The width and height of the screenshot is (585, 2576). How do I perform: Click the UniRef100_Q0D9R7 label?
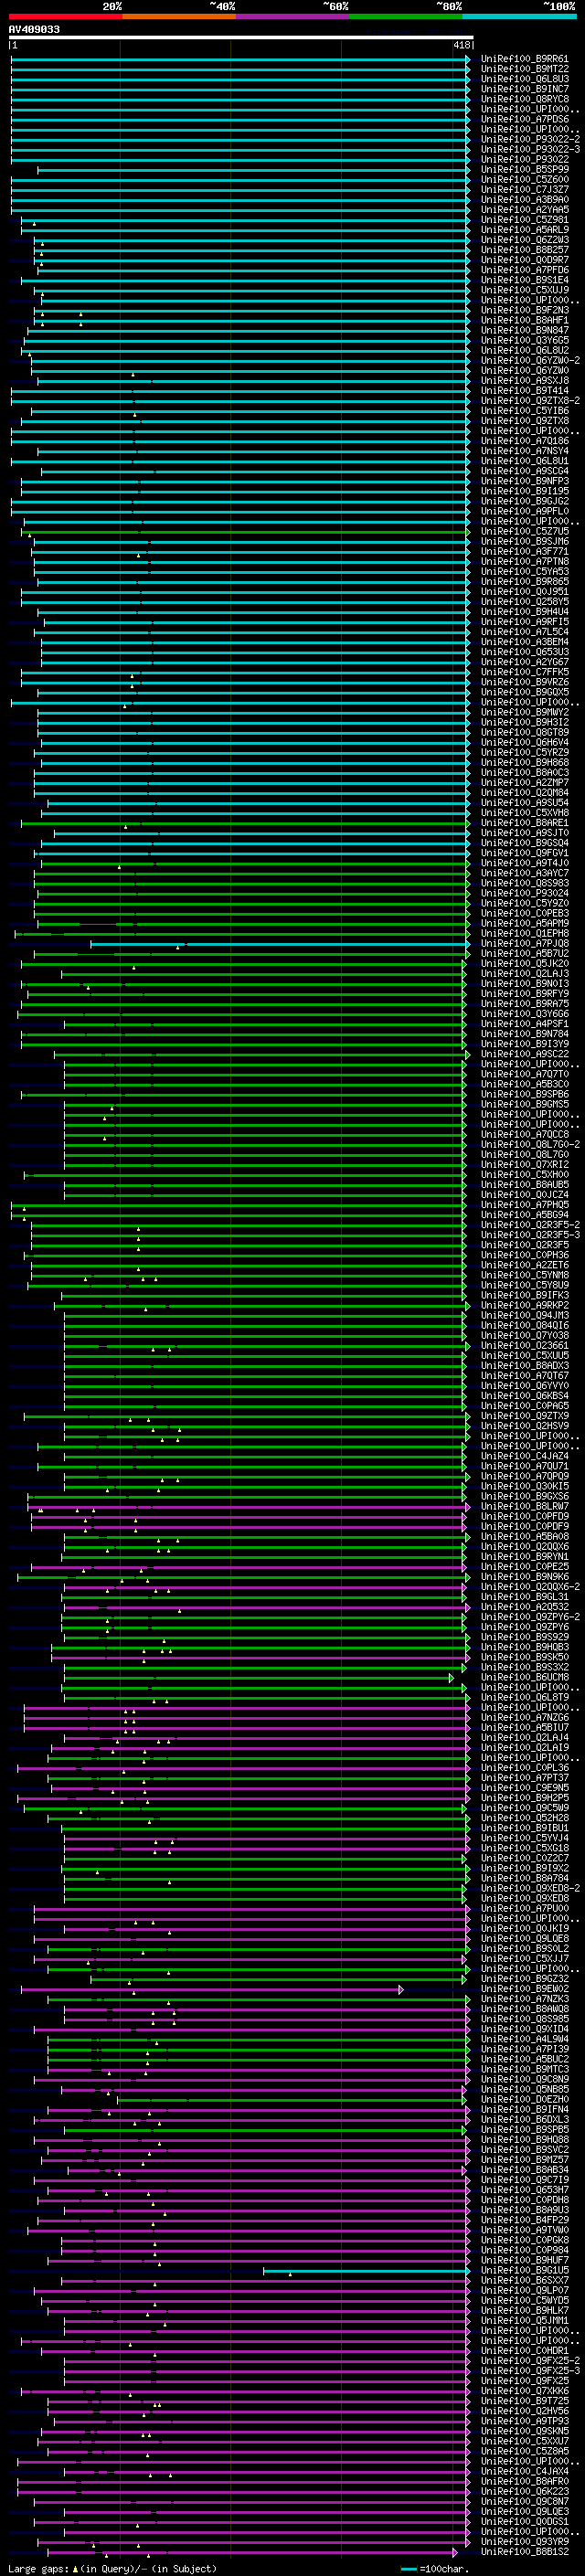pyautogui.click(x=525, y=260)
